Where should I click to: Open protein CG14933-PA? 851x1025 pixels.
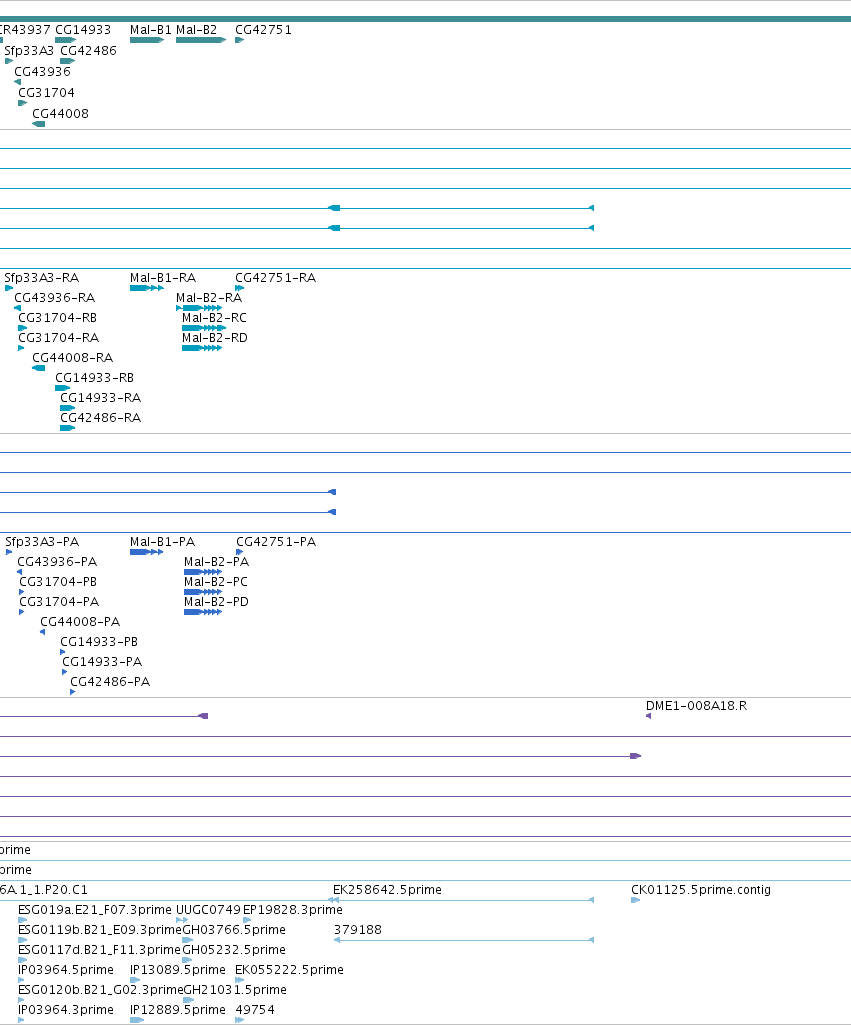pos(102,662)
